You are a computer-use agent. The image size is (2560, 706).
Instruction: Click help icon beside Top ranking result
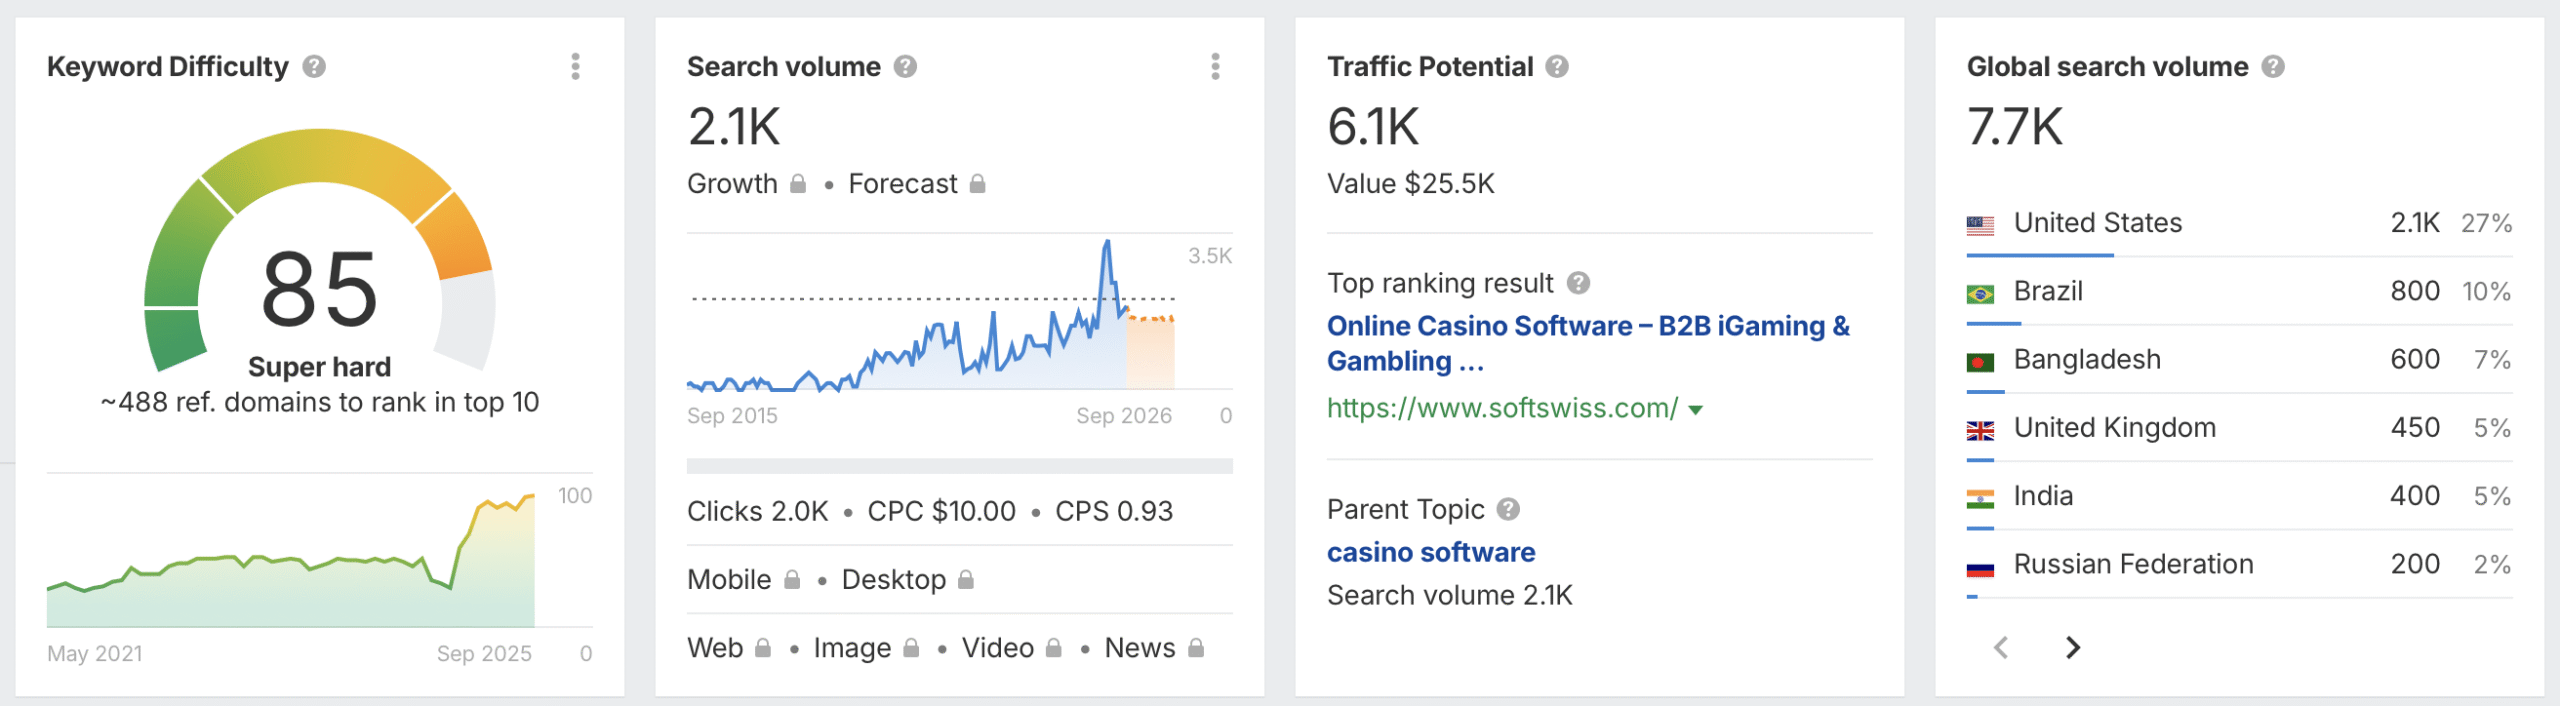click(1578, 284)
